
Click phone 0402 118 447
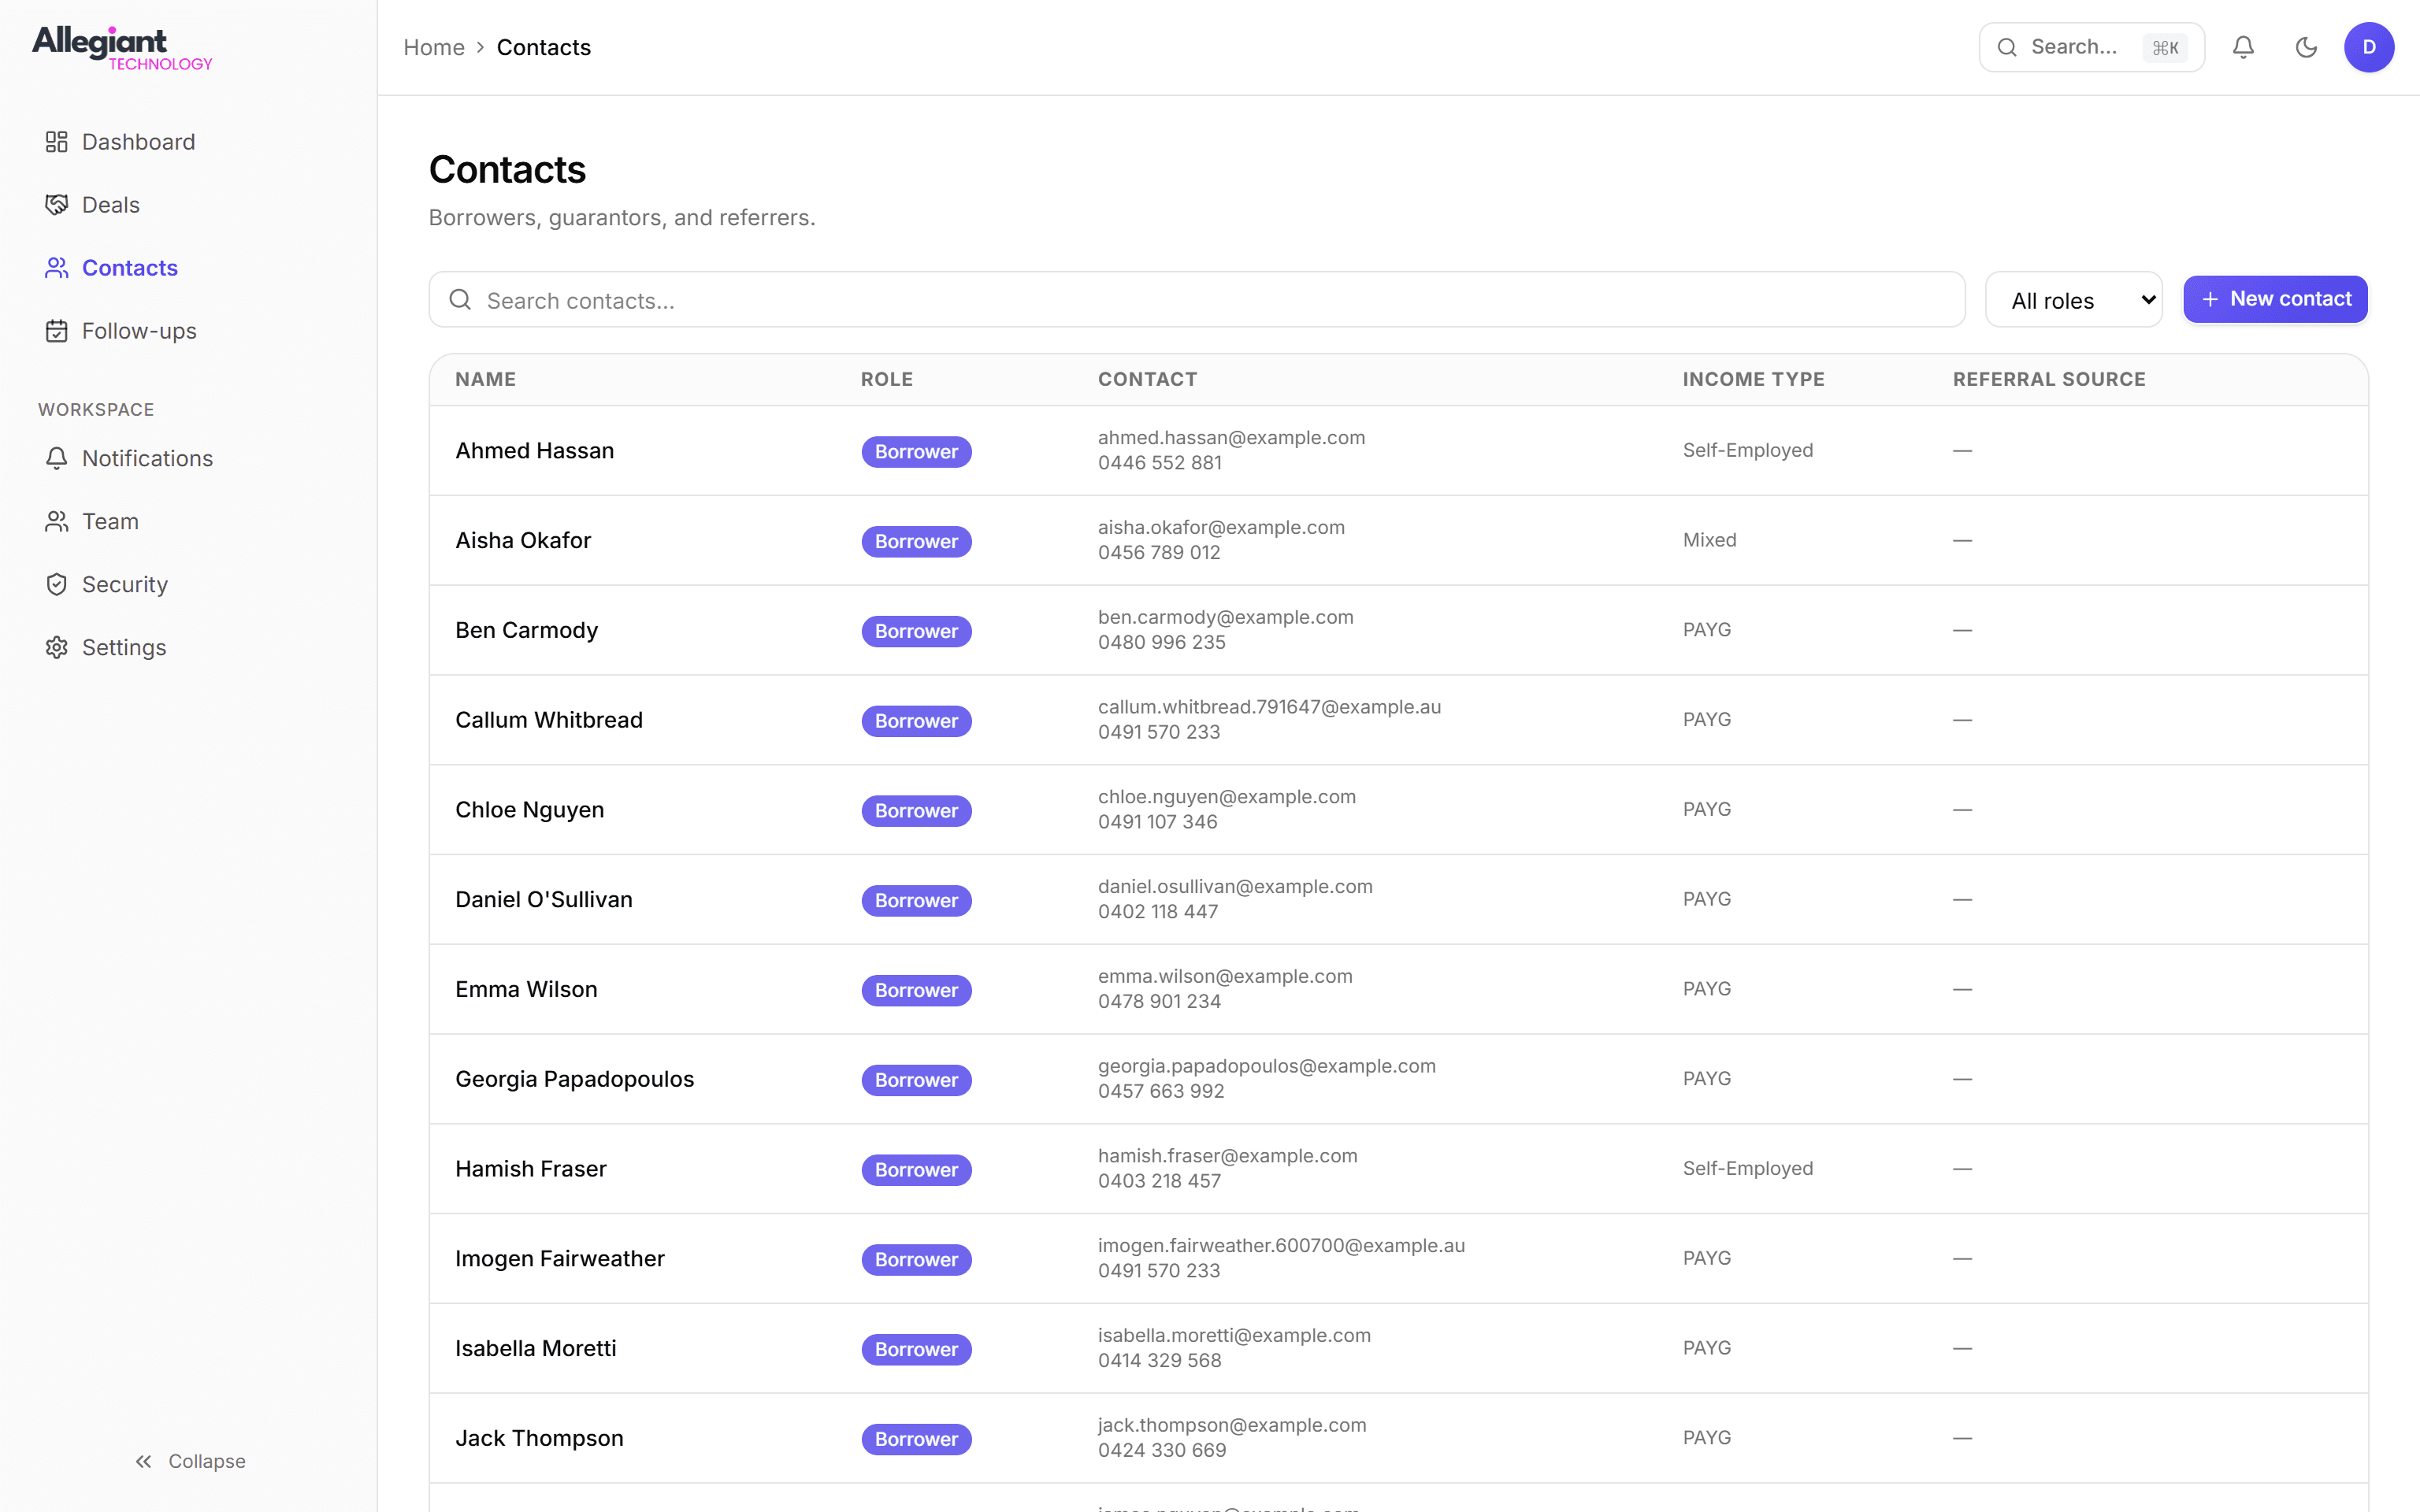click(x=1157, y=911)
